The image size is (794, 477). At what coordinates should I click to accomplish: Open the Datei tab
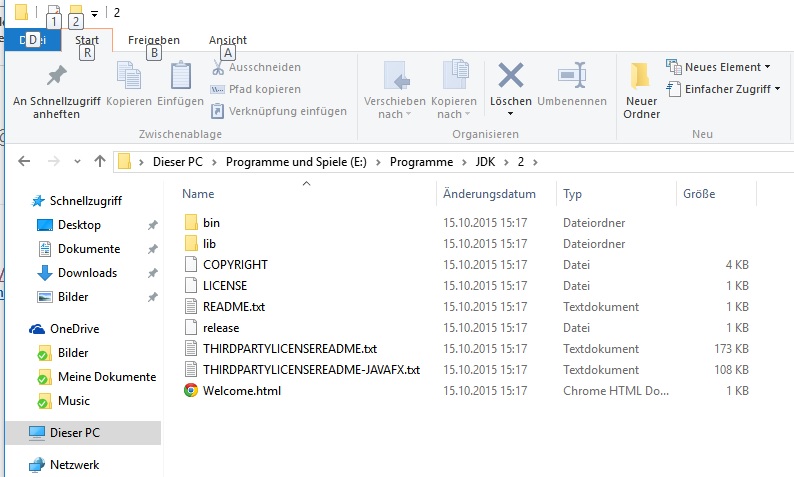(33, 40)
